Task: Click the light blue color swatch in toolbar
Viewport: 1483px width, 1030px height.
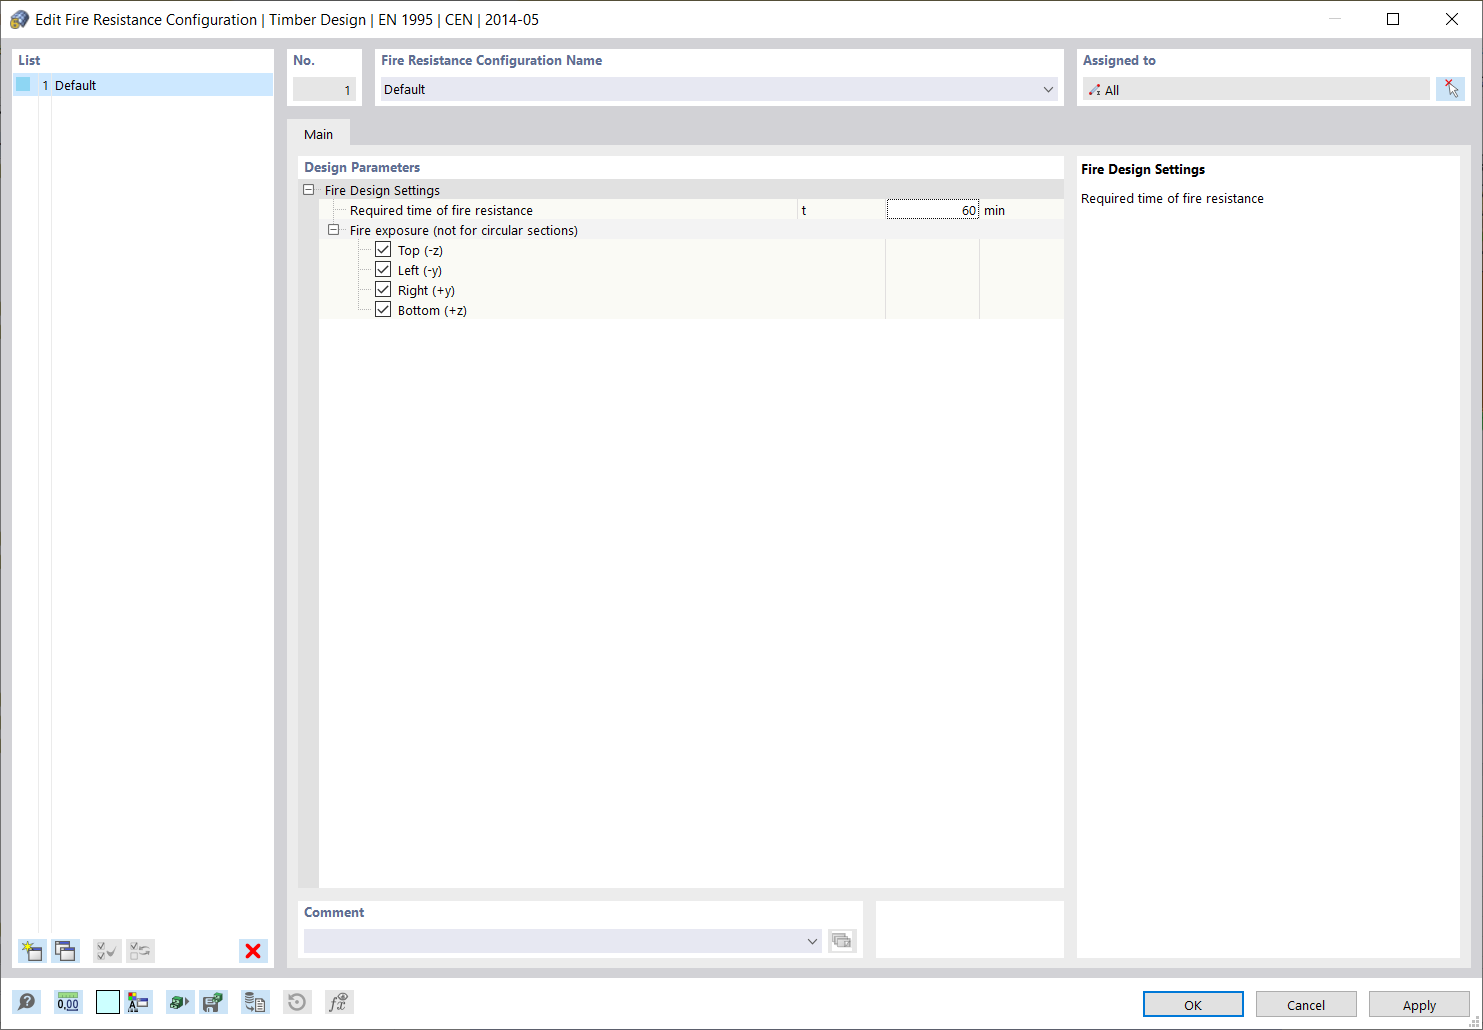Action: [107, 1001]
